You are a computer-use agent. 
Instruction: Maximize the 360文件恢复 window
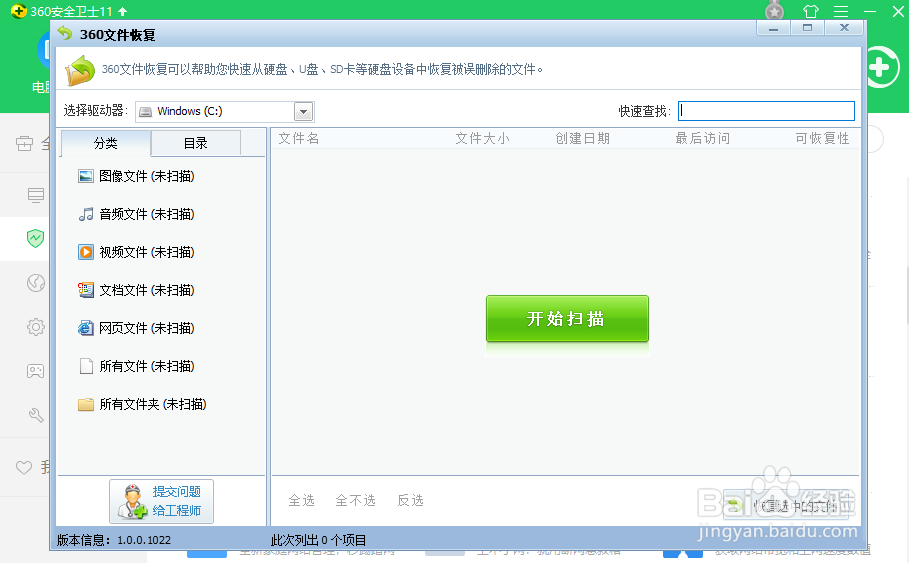807,27
